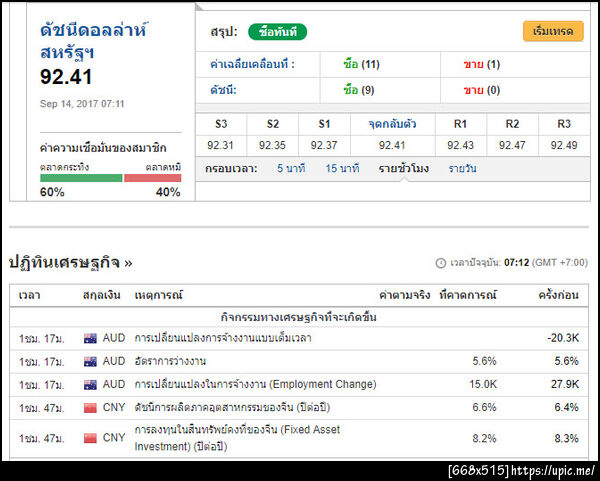Open the Fixed Asset Investment event link
This screenshot has height=481, width=600.
pos(237,438)
